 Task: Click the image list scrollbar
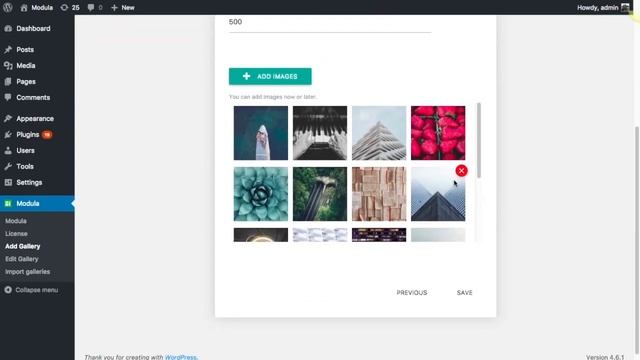click(478, 140)
